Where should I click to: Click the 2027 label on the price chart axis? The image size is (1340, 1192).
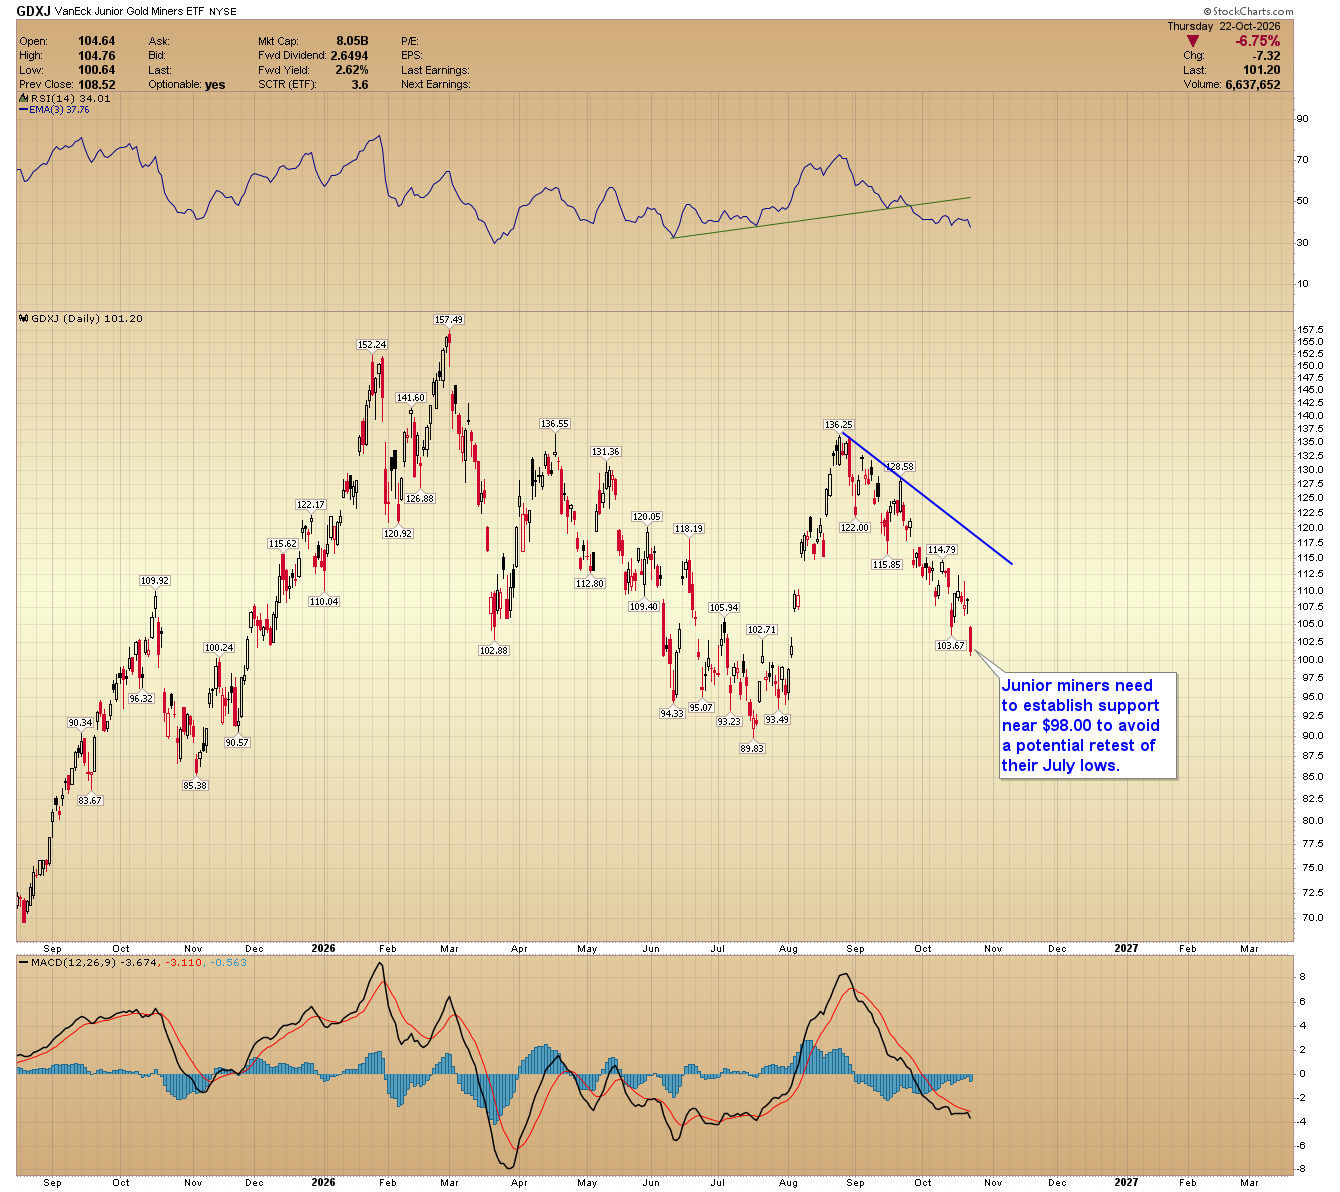(x=1126, y=948)
